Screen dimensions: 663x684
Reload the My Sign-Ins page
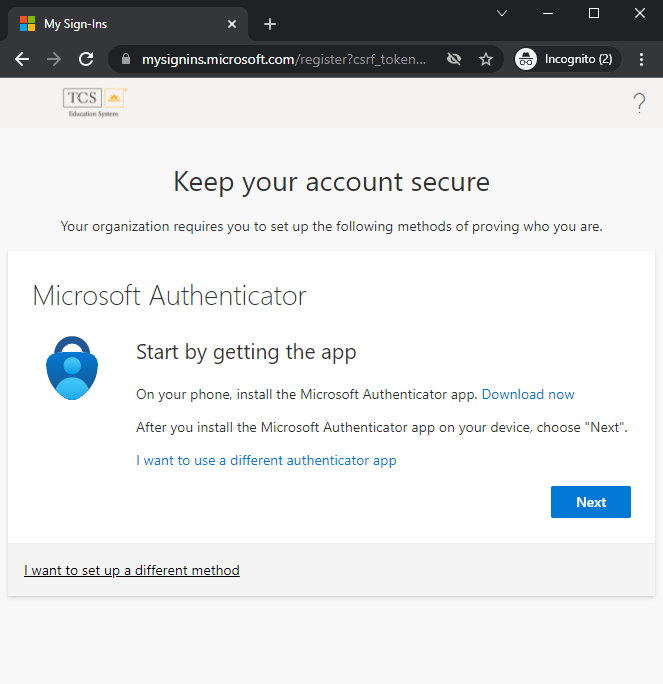(x=86, y=59)
